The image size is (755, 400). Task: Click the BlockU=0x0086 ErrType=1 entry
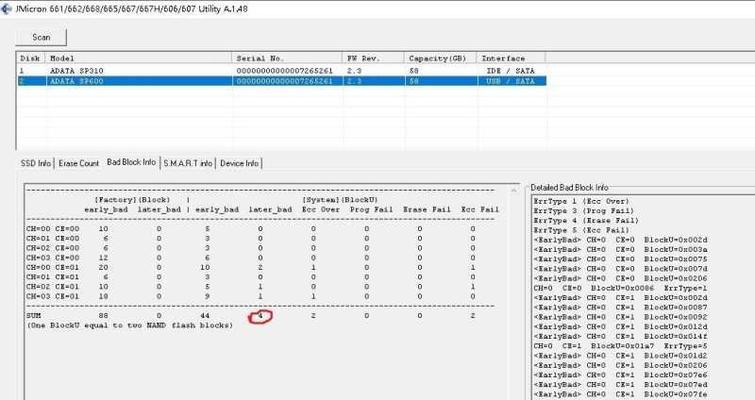pos(620,288)
